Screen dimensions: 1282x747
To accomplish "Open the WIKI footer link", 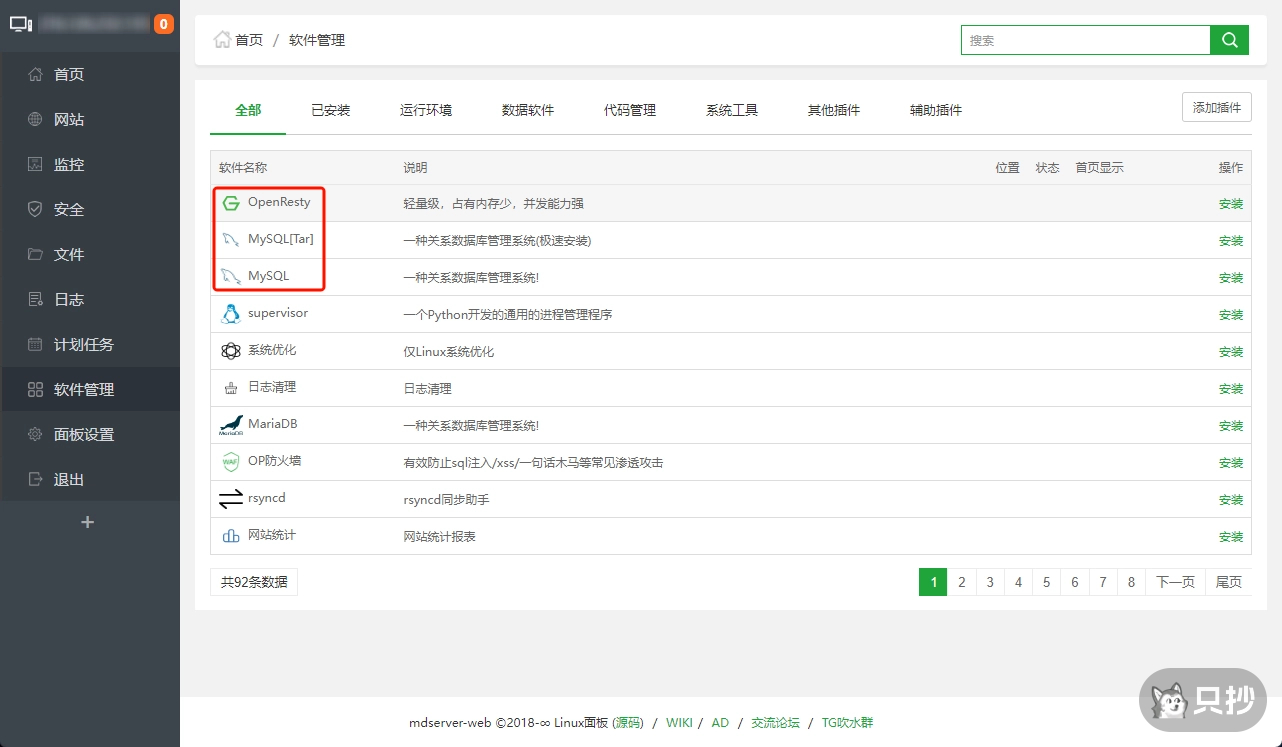I will tap(679, 722).
